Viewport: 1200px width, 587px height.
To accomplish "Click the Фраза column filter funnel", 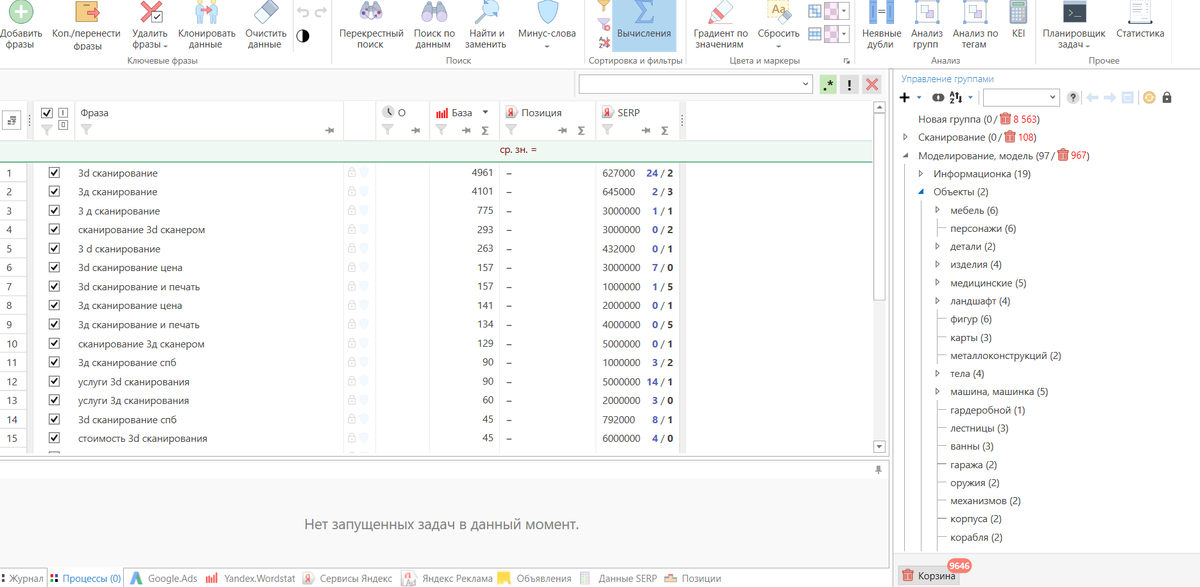I will pyautogui.click(x=85, y=130).
